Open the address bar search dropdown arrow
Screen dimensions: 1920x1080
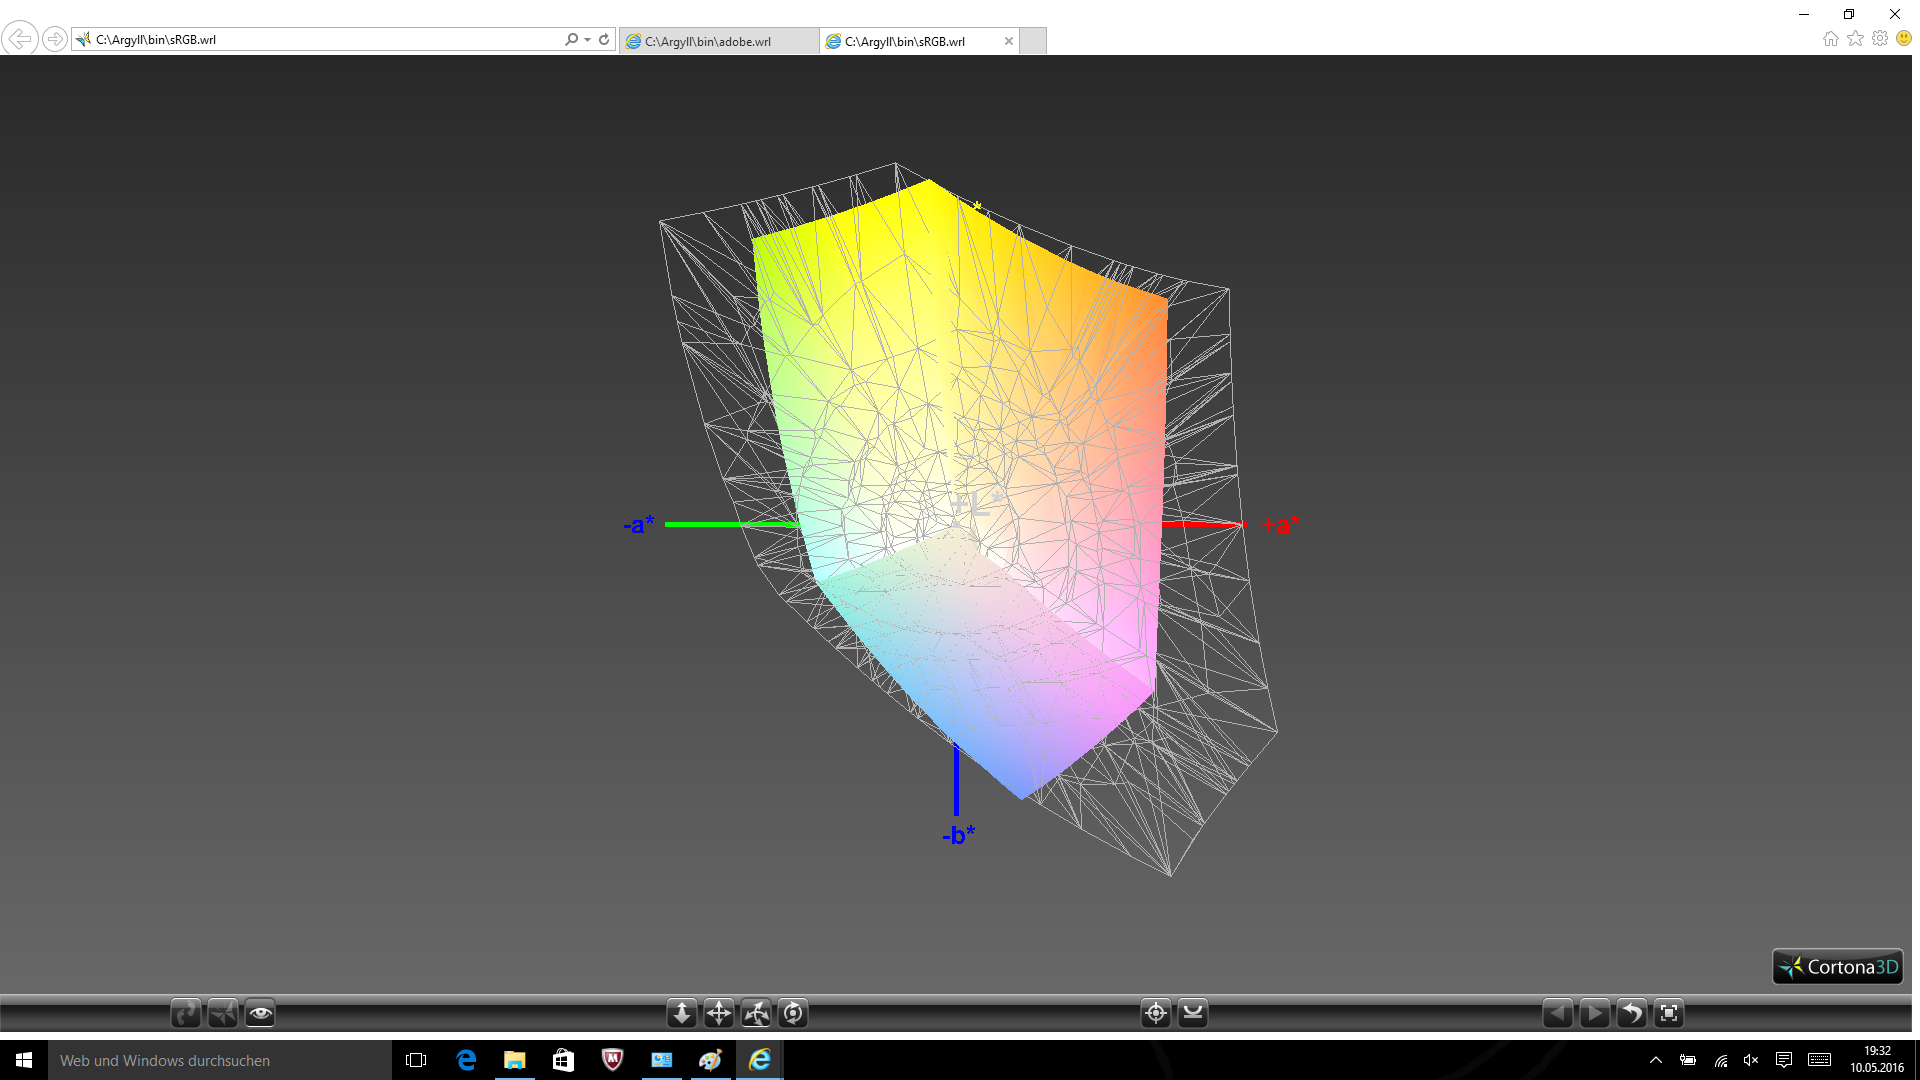[x=587, y=40]
